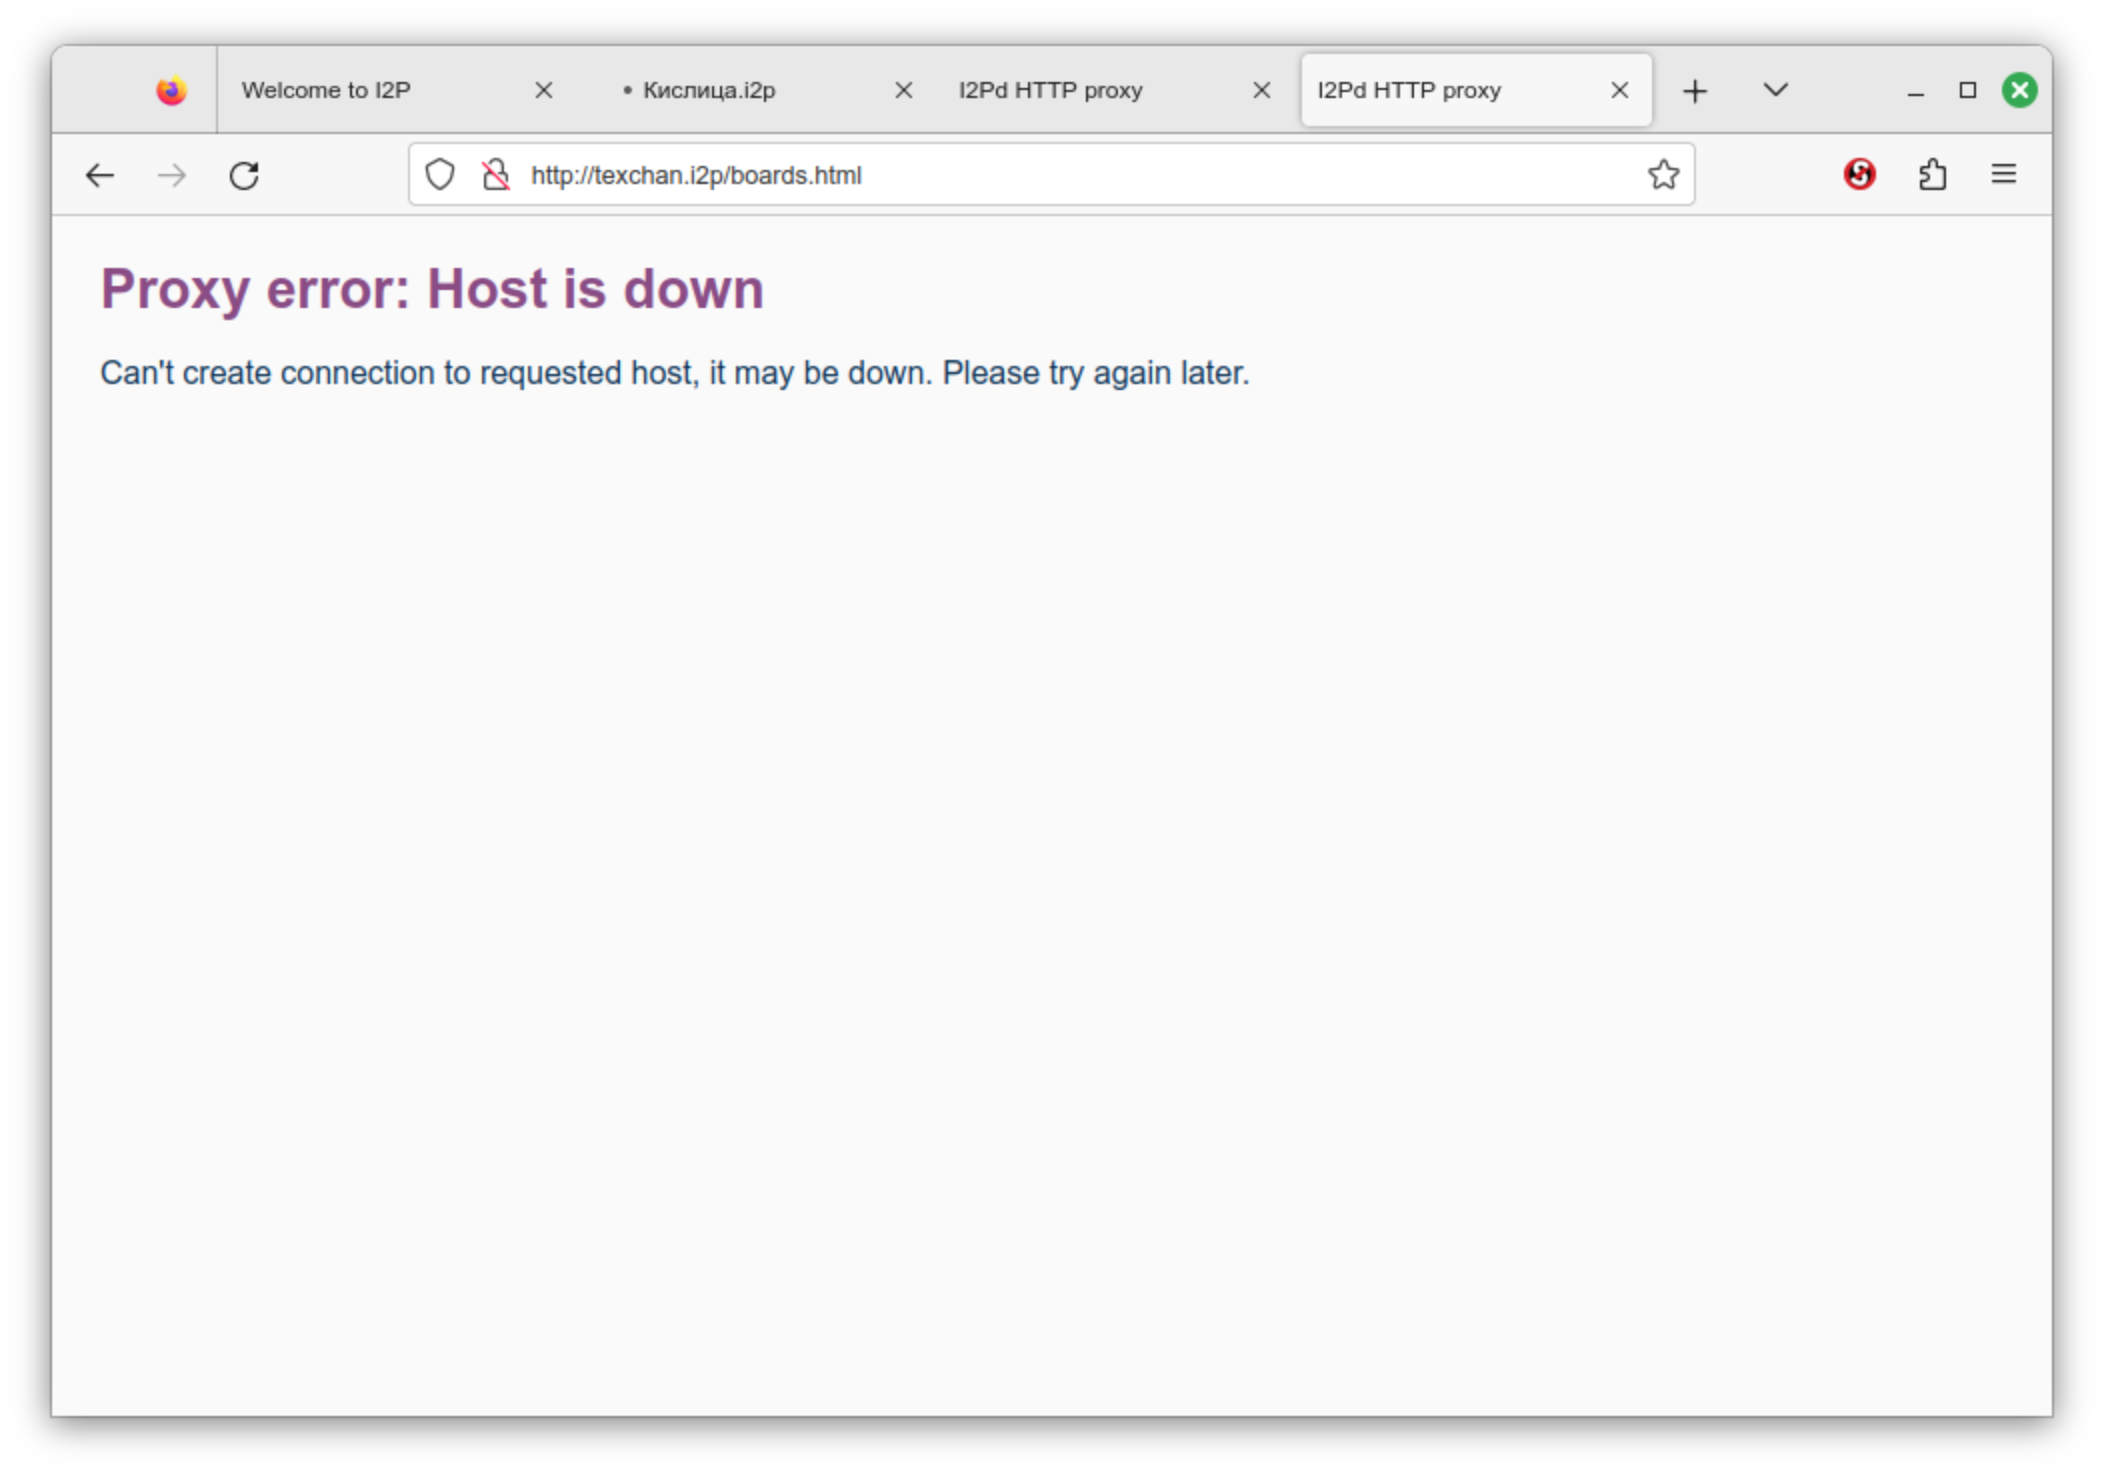Maximize the Firefox window

pyautogui.click(x=1967, y=91)
